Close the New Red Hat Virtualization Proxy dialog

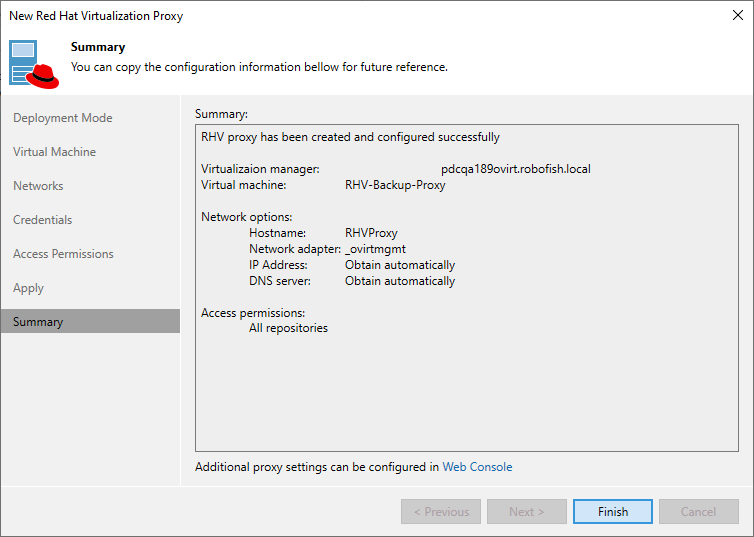point(737,16)
